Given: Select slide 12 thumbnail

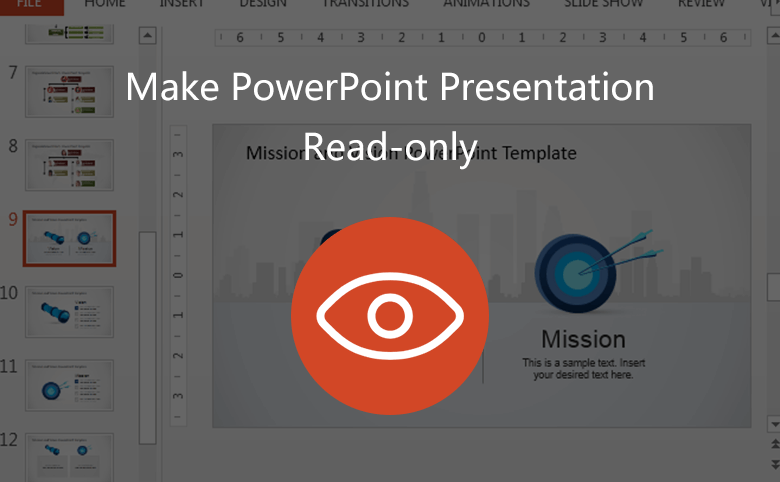Looking at the screenshot, I should click(70, 457).
